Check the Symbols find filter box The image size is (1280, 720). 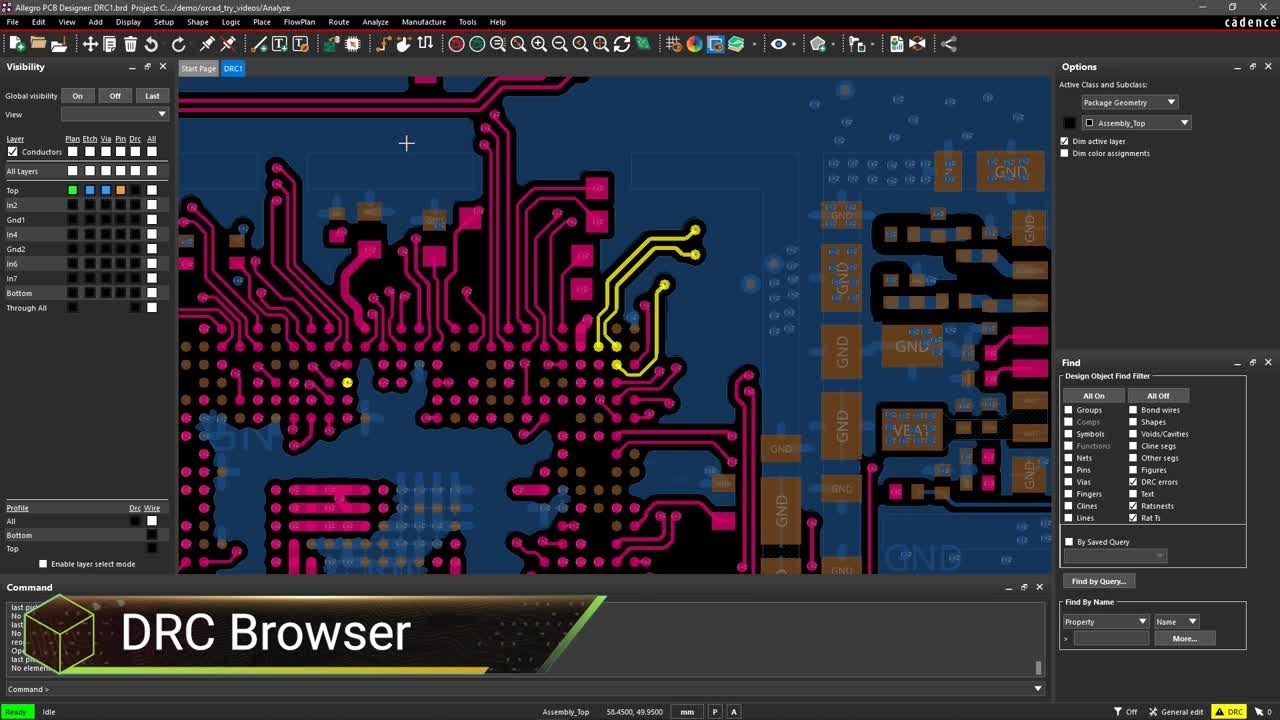[x=1069, y=434]
